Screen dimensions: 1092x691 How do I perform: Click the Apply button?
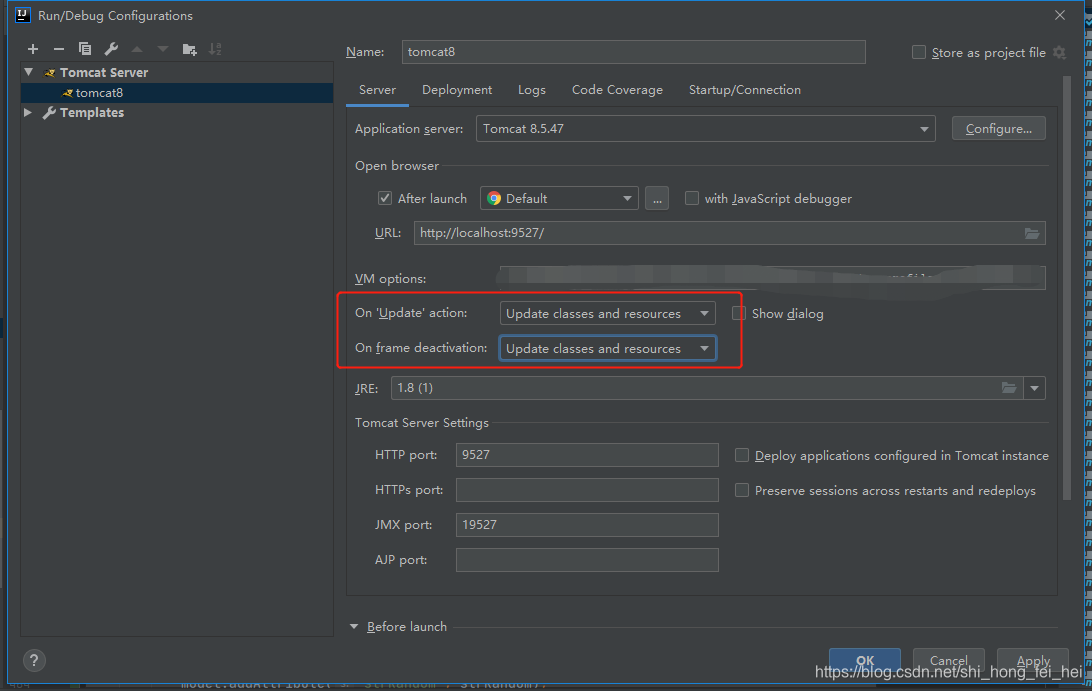(1033, 660)
